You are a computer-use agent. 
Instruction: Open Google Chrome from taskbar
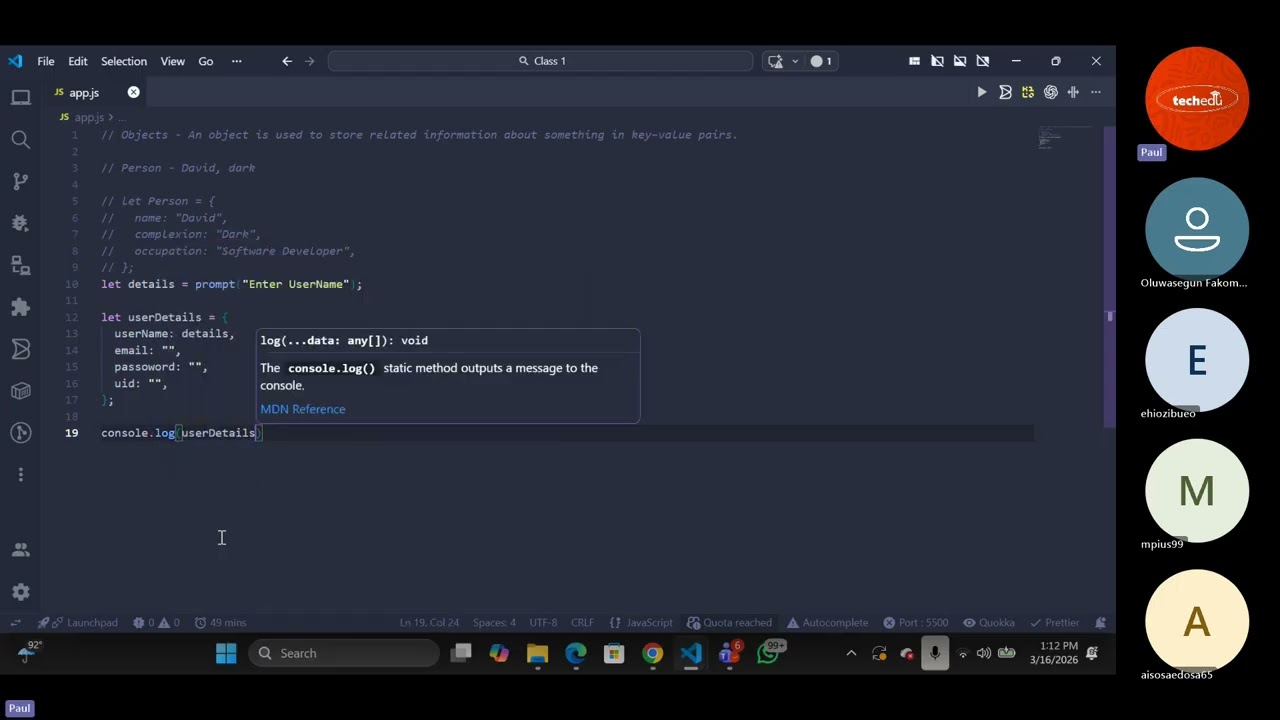652,654
